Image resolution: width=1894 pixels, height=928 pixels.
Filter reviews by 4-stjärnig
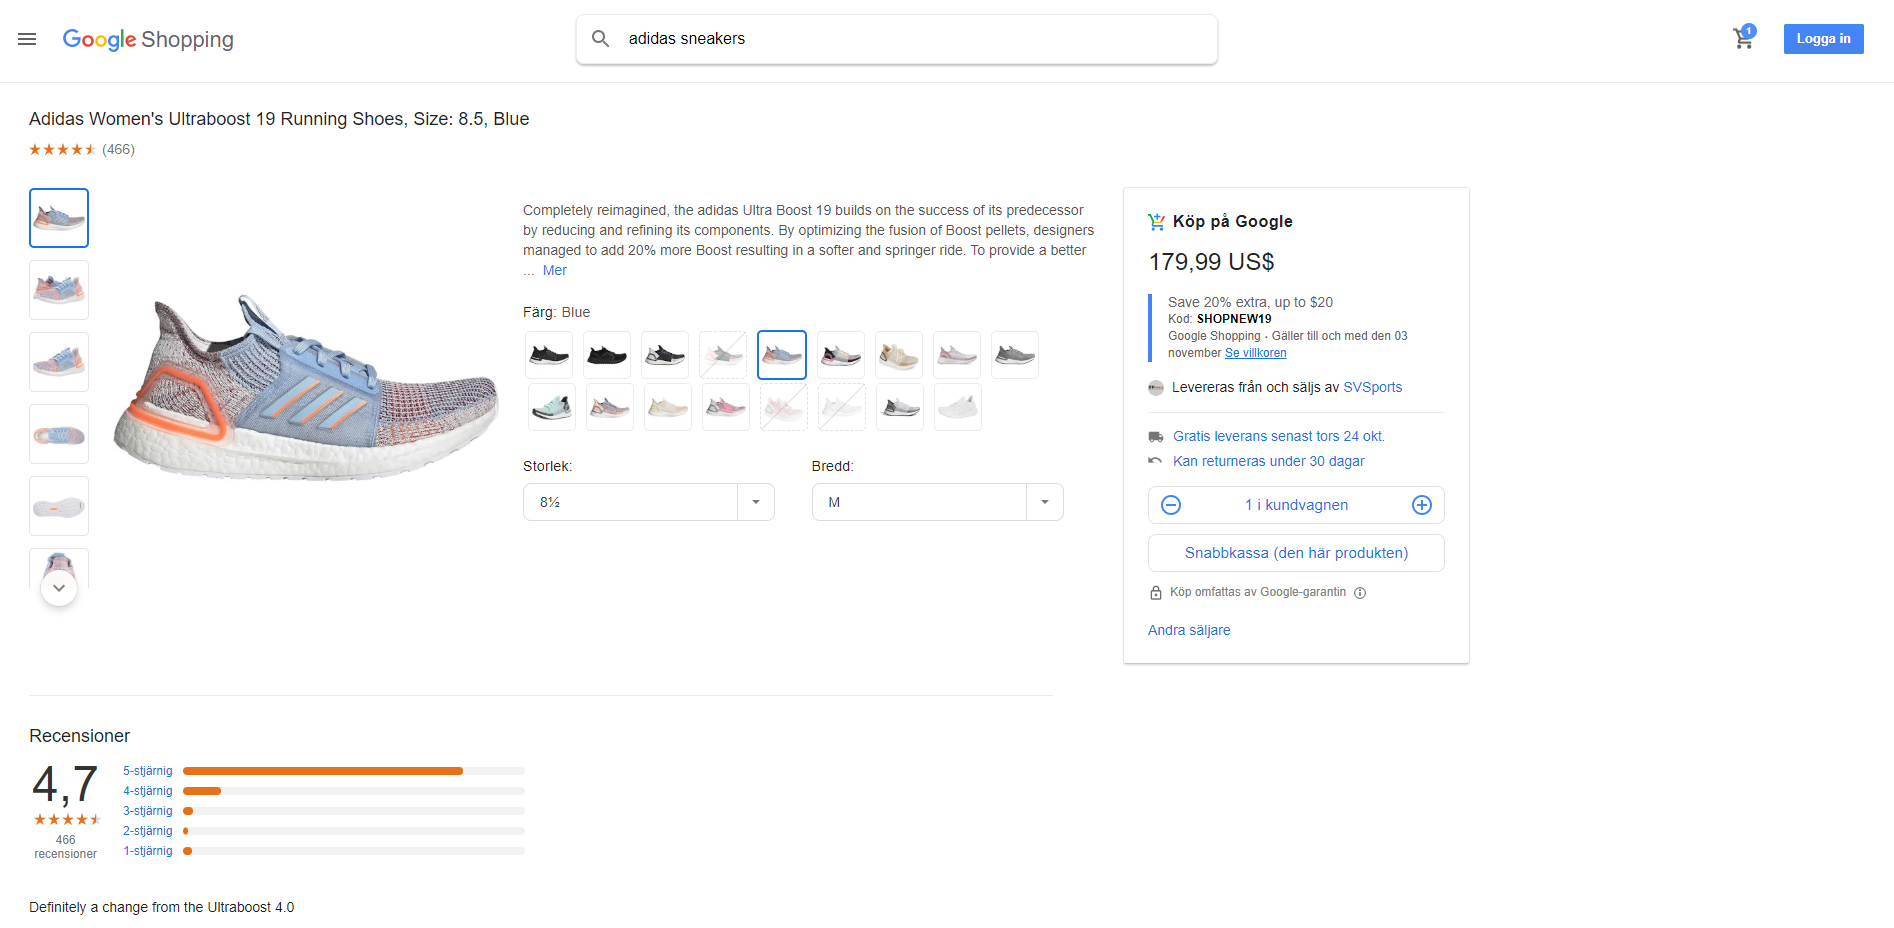click(148, 791)
